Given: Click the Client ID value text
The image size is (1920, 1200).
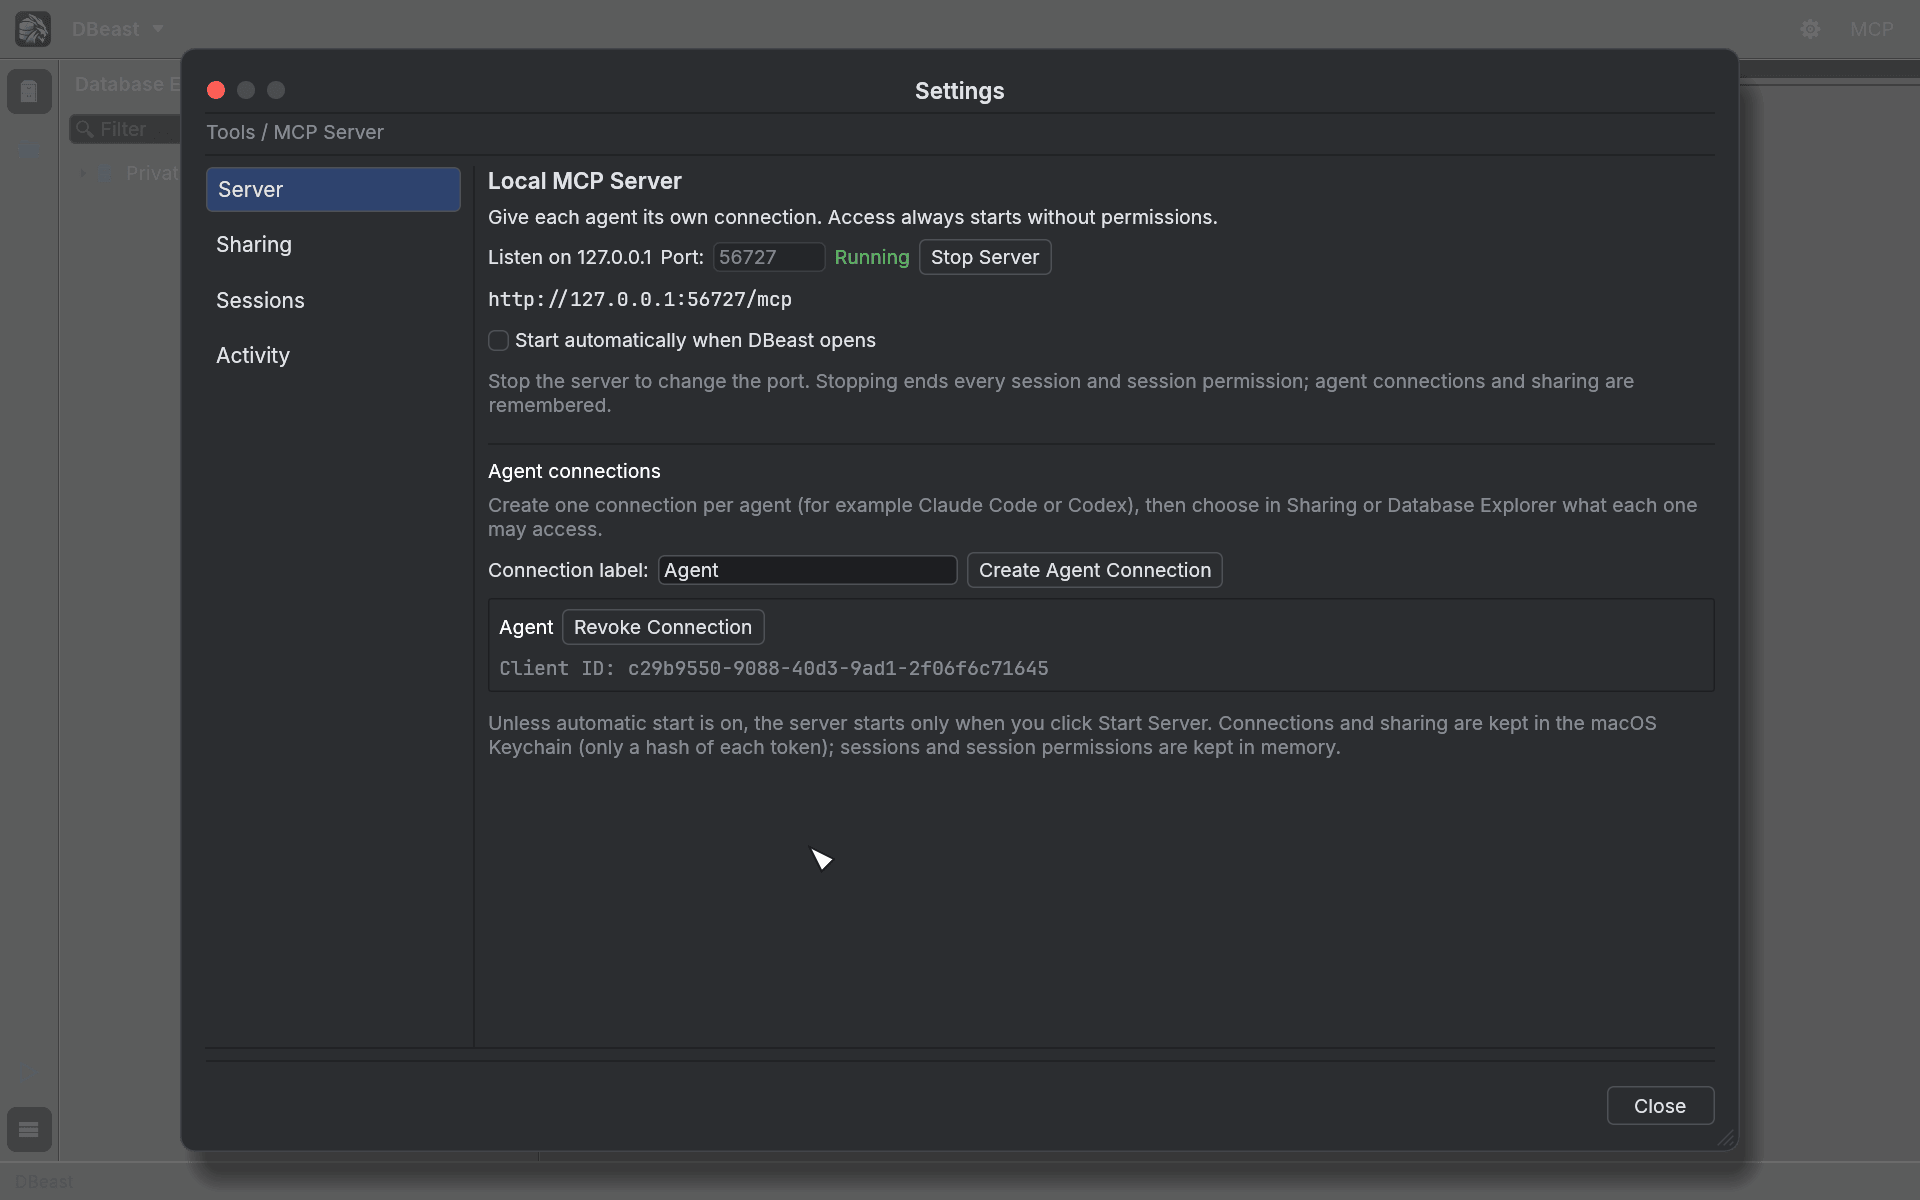Looking at the screenshot, I should coord(838,668).
